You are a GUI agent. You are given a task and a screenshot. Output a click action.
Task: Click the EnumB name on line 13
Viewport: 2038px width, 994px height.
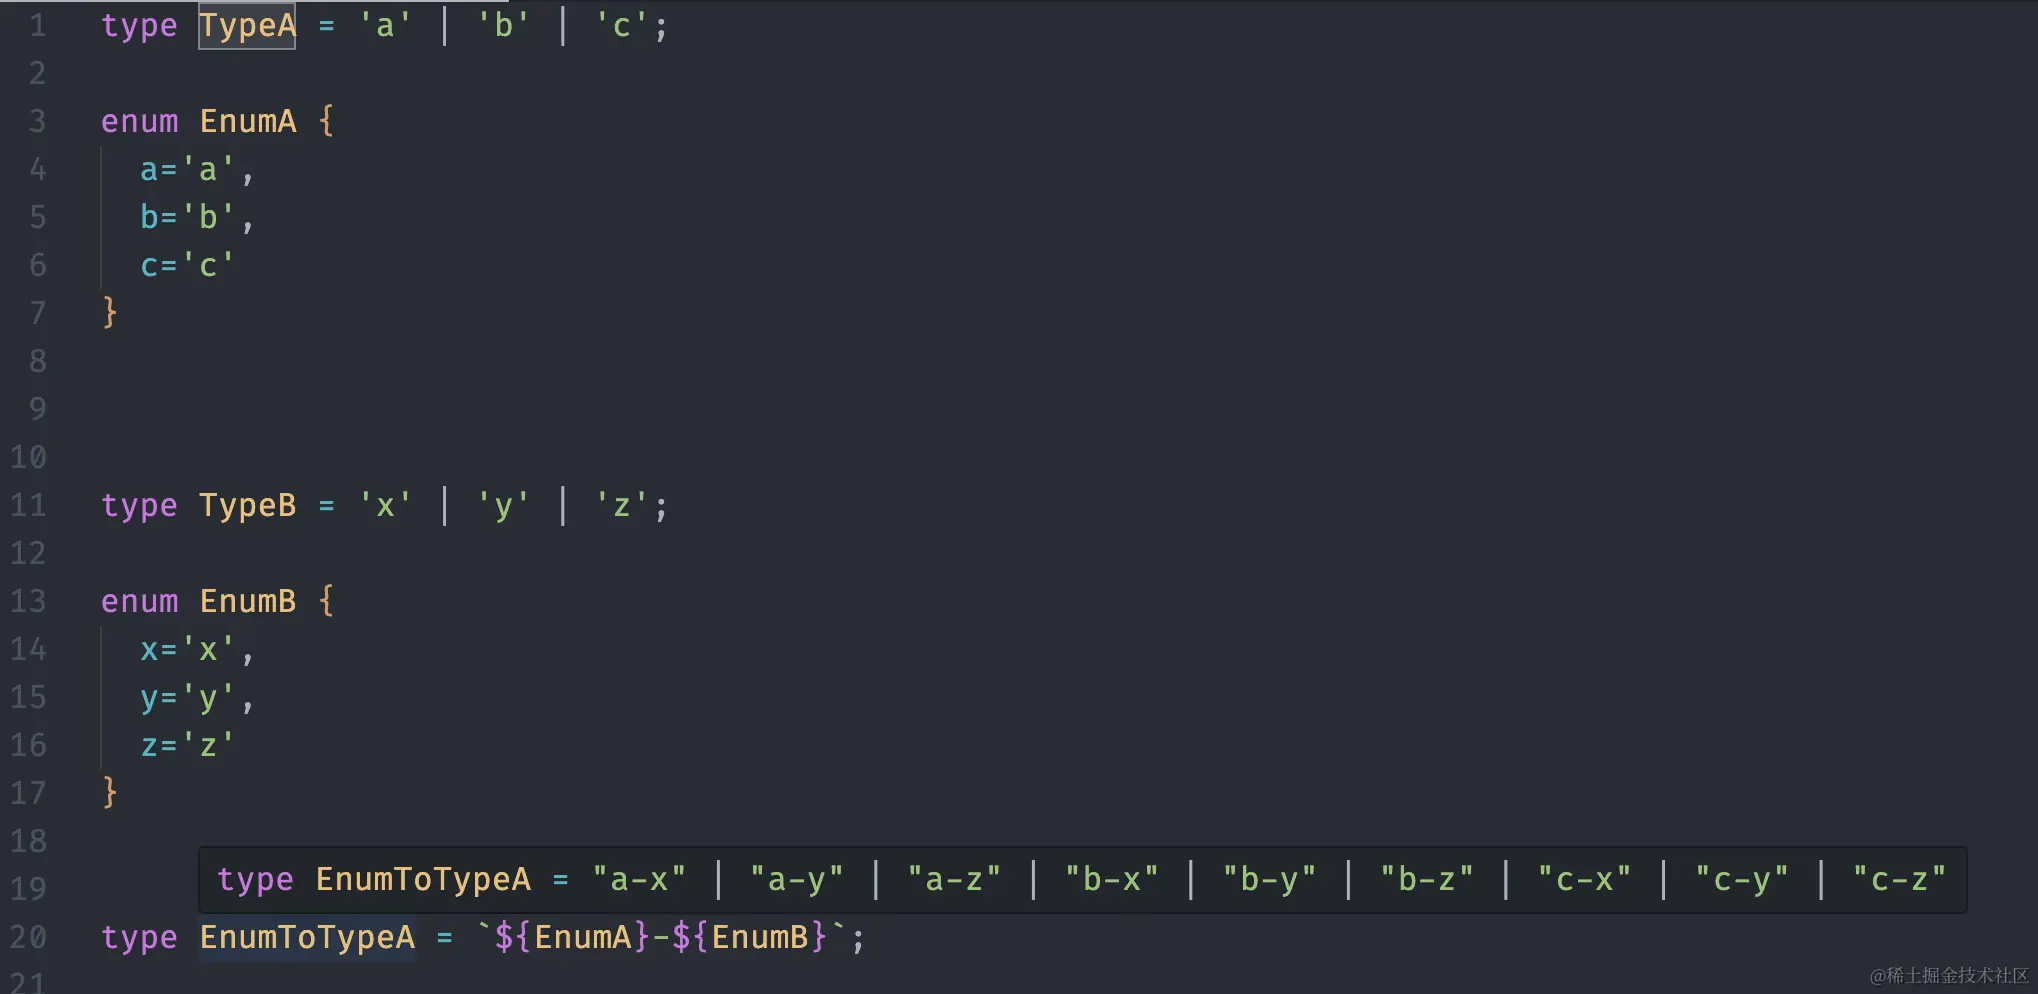pyautogui.click(x=248, y=602)
